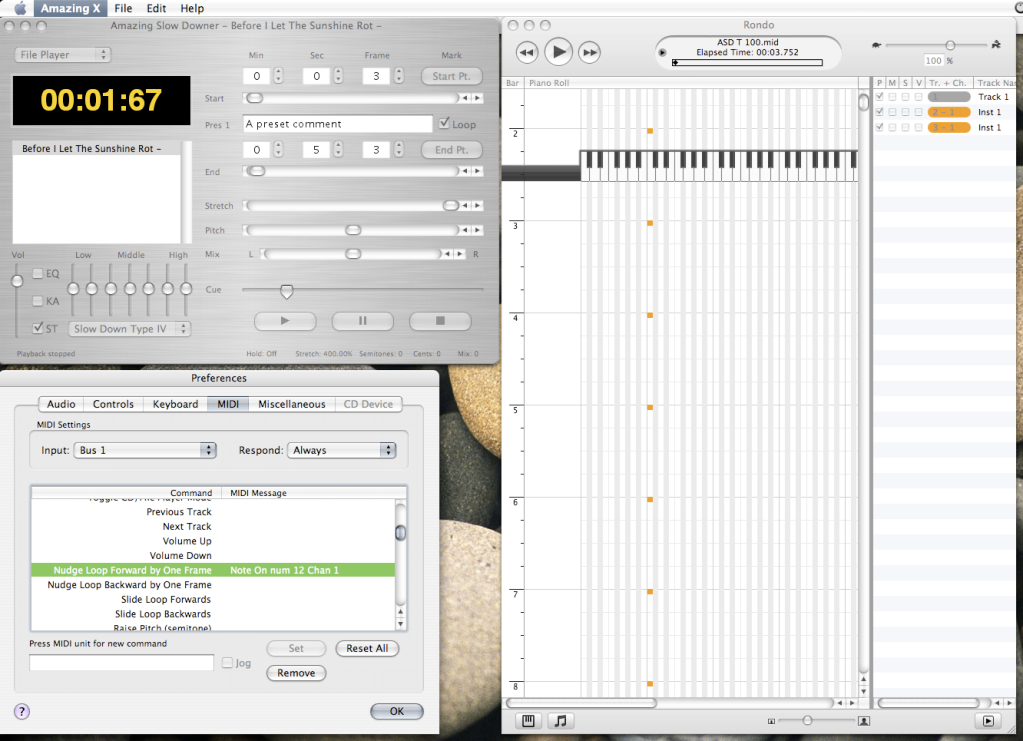The width and height of the screenshot is (1023, 741).
Task: Toggle the M mute checkbox for Track 1
Action: (893, 97)
